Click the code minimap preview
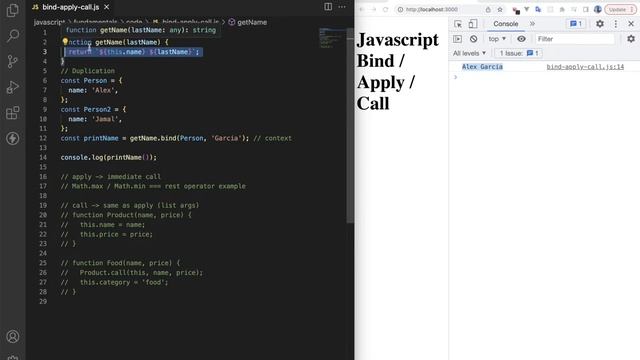 point(331,38)
